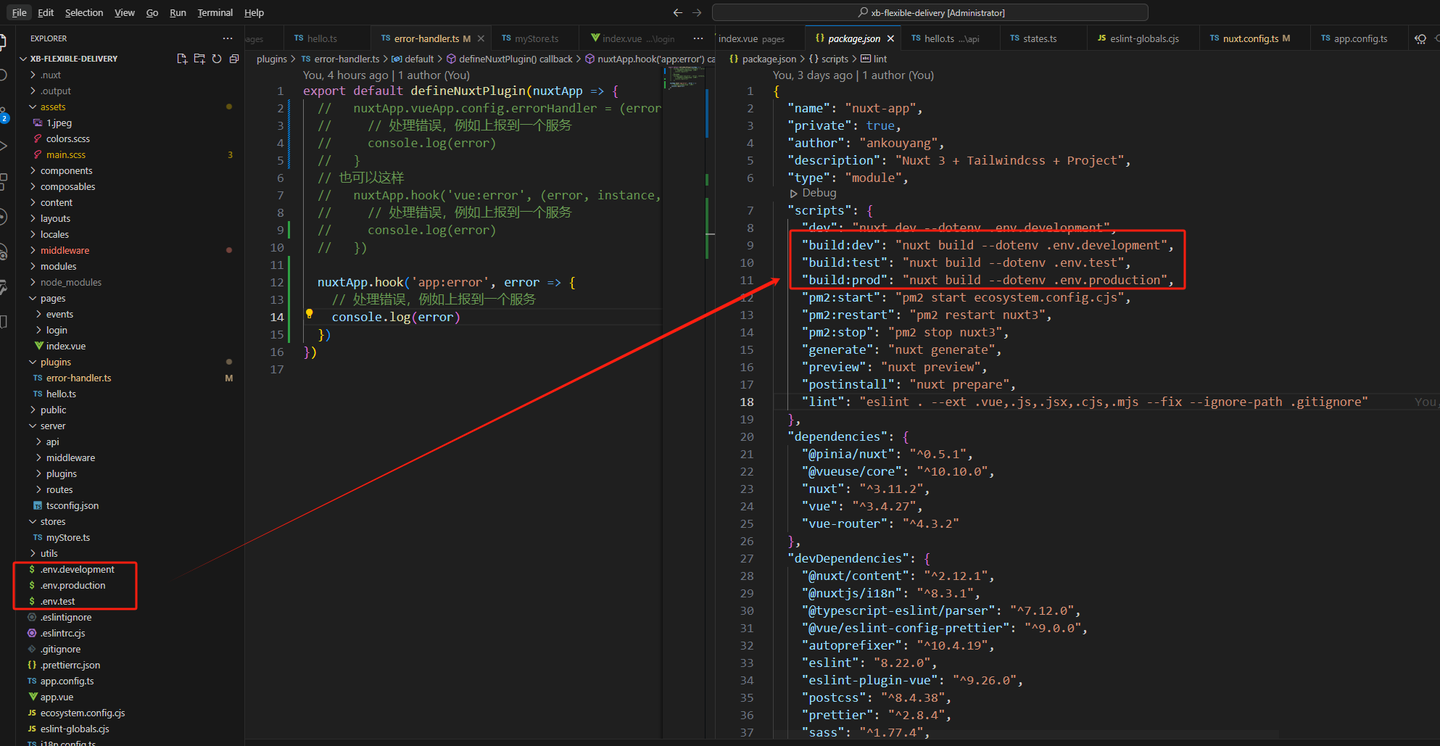The image size is (1440, 746).
Task: Click scripts in the package.json breadcrumb
Action: coord(834,59)
